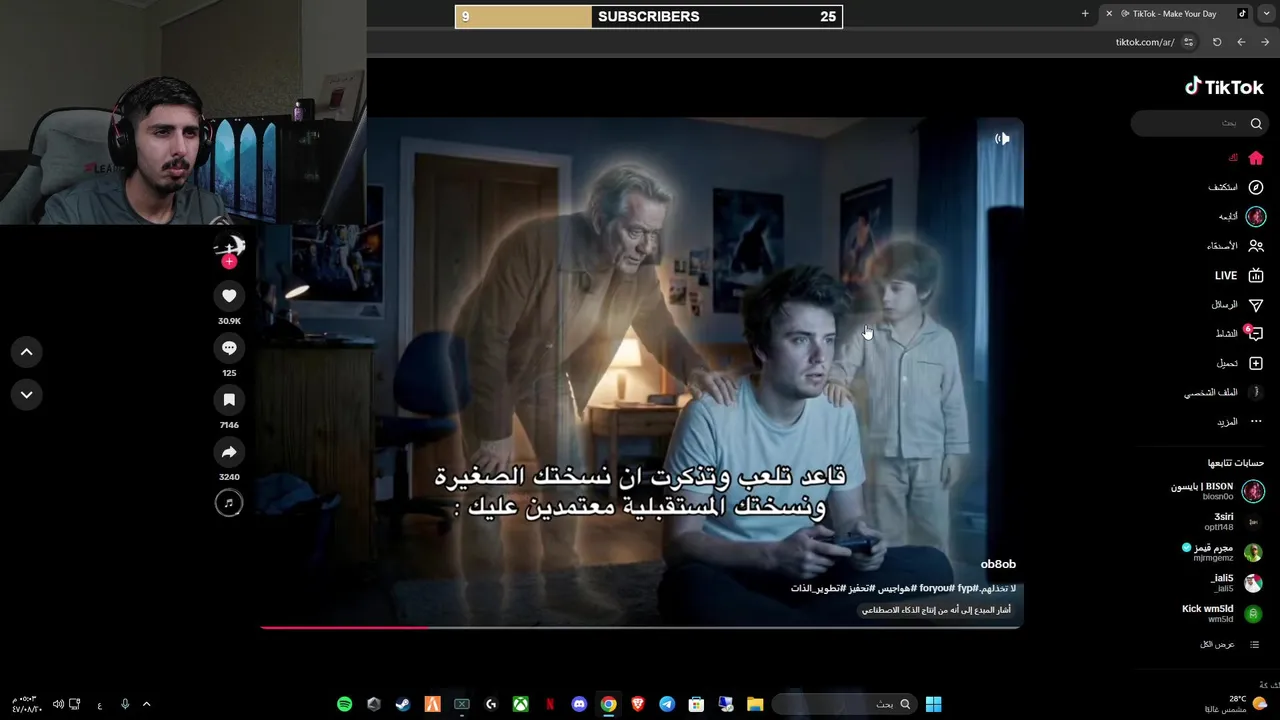Screen dimensions: 1280x720
Task: Open the Friends (الأصدقاء) page
Action: pyautogui.click(x=1236, y=245)
